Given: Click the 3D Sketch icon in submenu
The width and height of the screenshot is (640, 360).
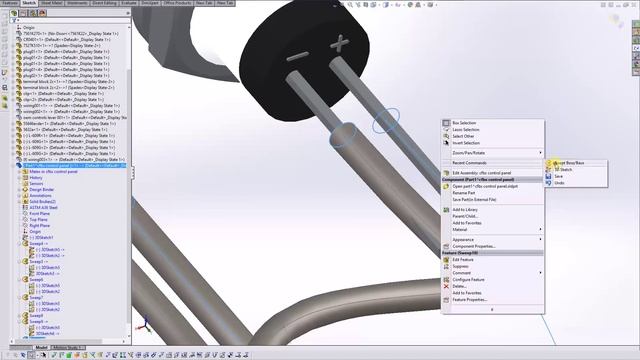Looking at the screenshot, I should 548,169.
